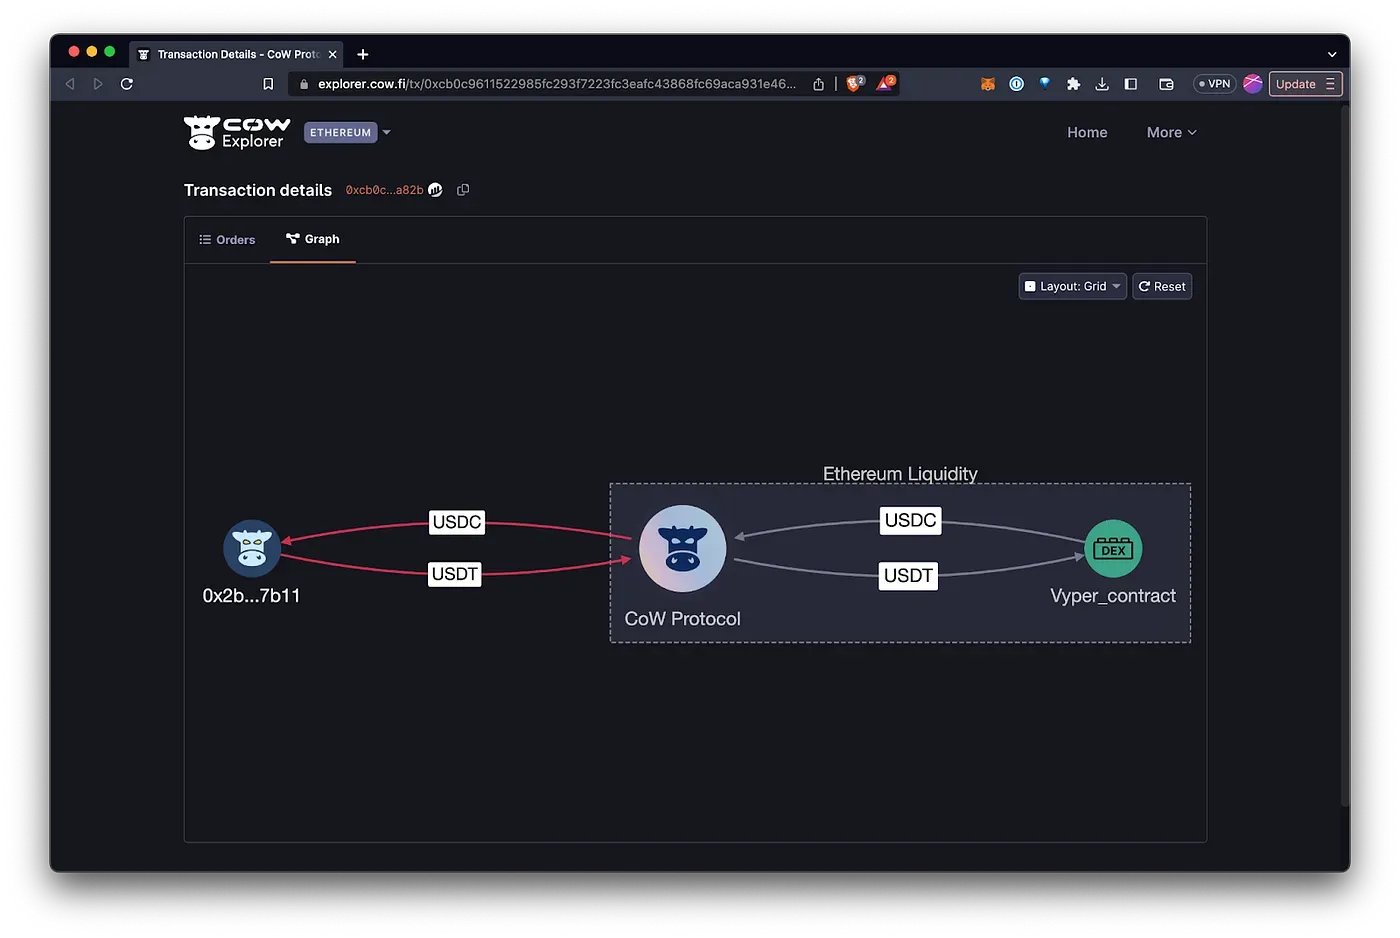Toggle the VPN control in the toolbar
Image resolution: width=1400 pixels, height=938 pixels.
(x=1213, y=84)
